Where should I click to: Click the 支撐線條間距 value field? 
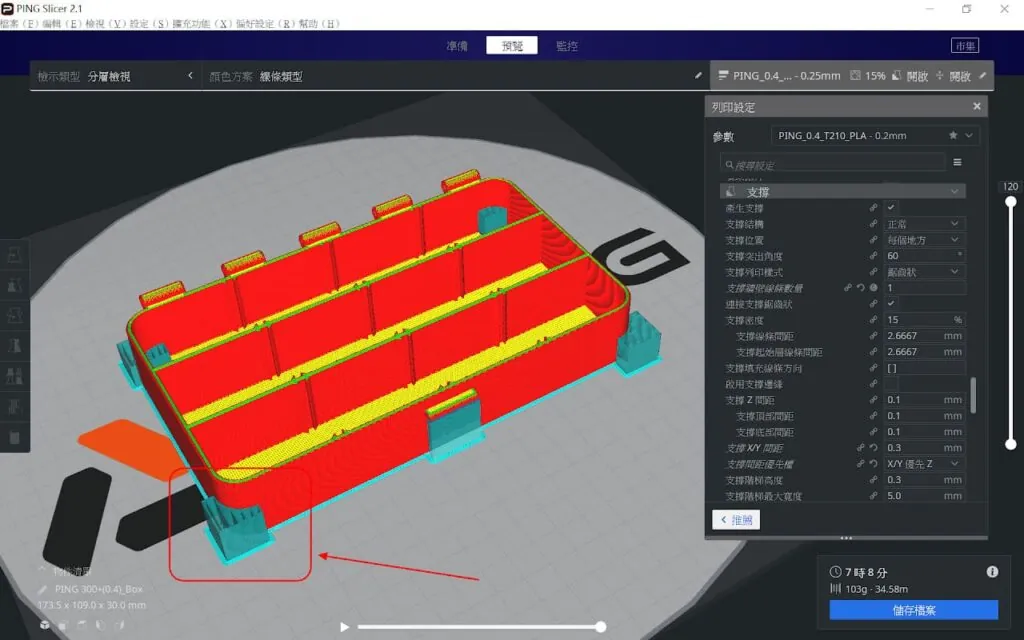click(x=924, y=336)
